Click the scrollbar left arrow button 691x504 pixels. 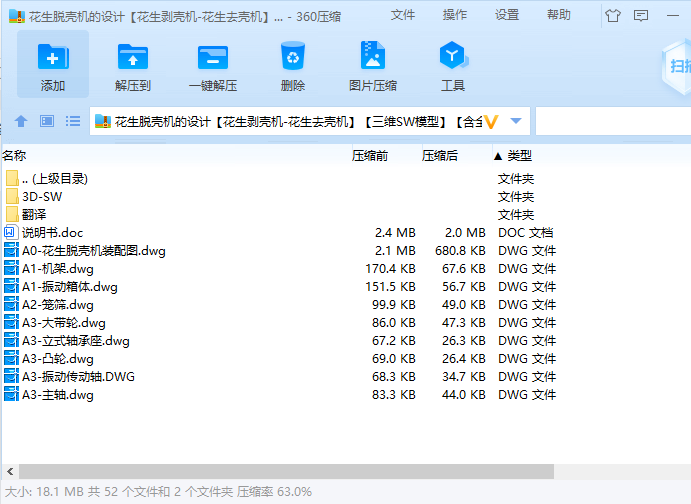[x=10, y=471]
